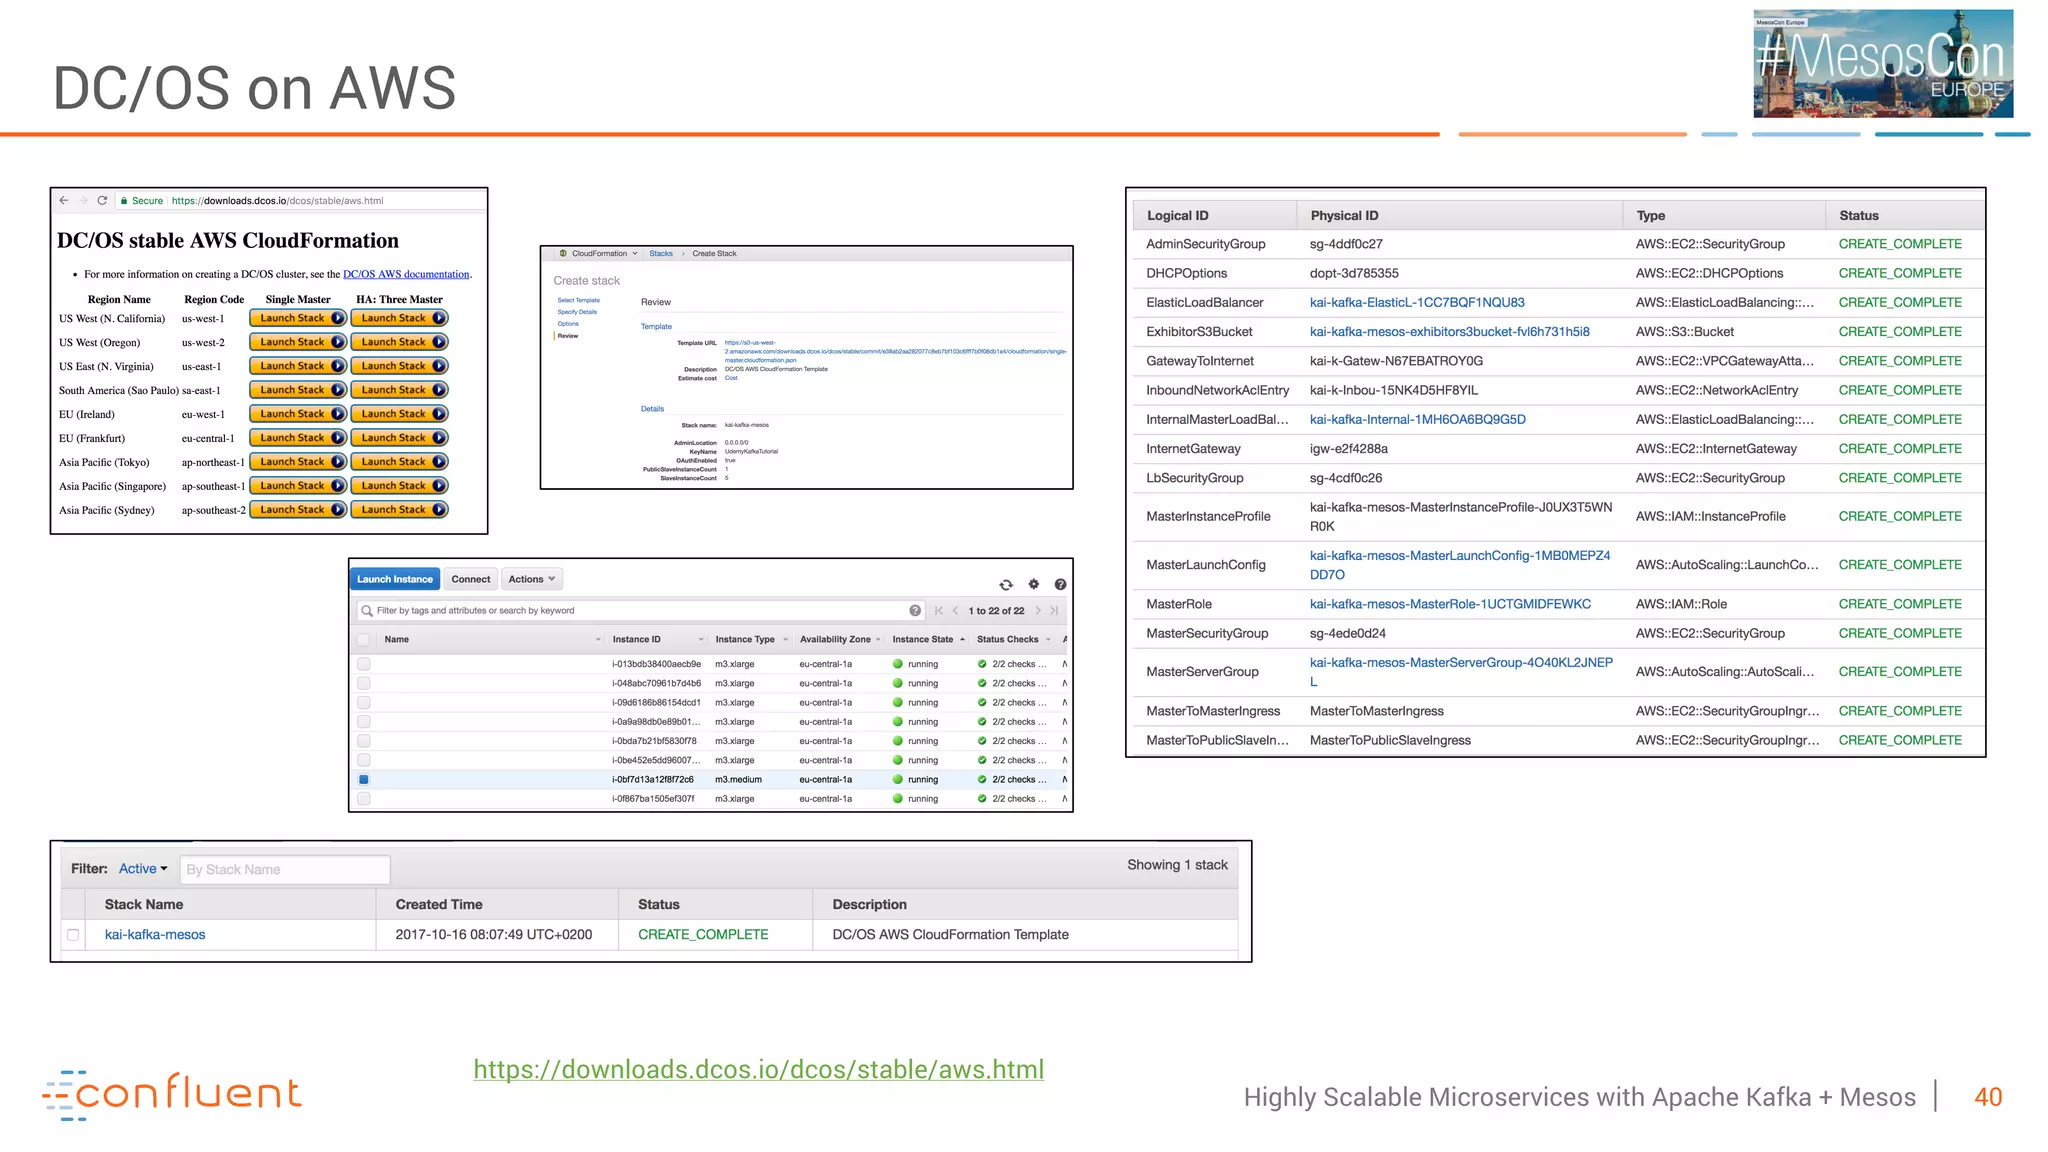Click the Cost estimate link
2048x1152 pixels.
coord(731,378)
